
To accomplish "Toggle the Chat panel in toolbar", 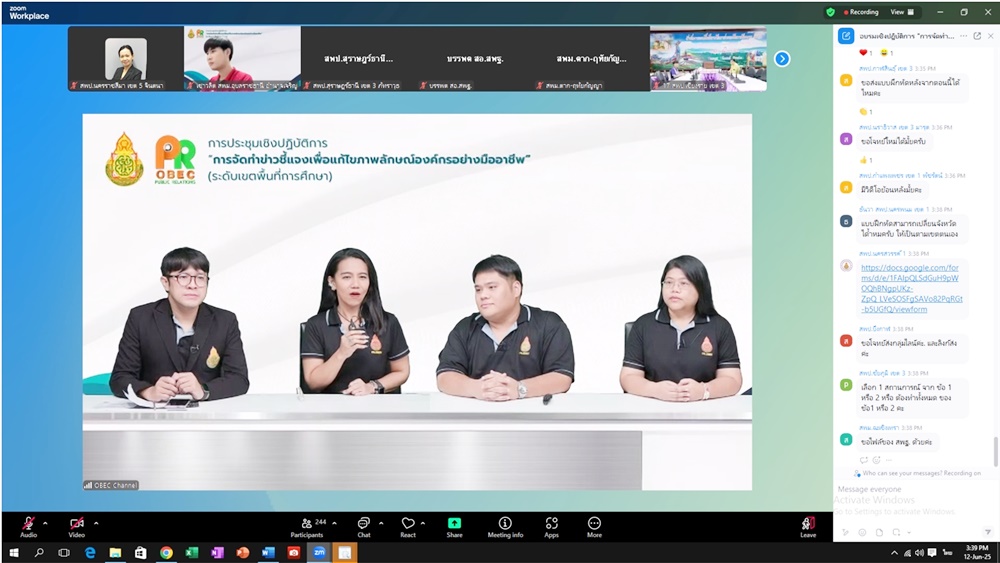I will tap(364, 527).
